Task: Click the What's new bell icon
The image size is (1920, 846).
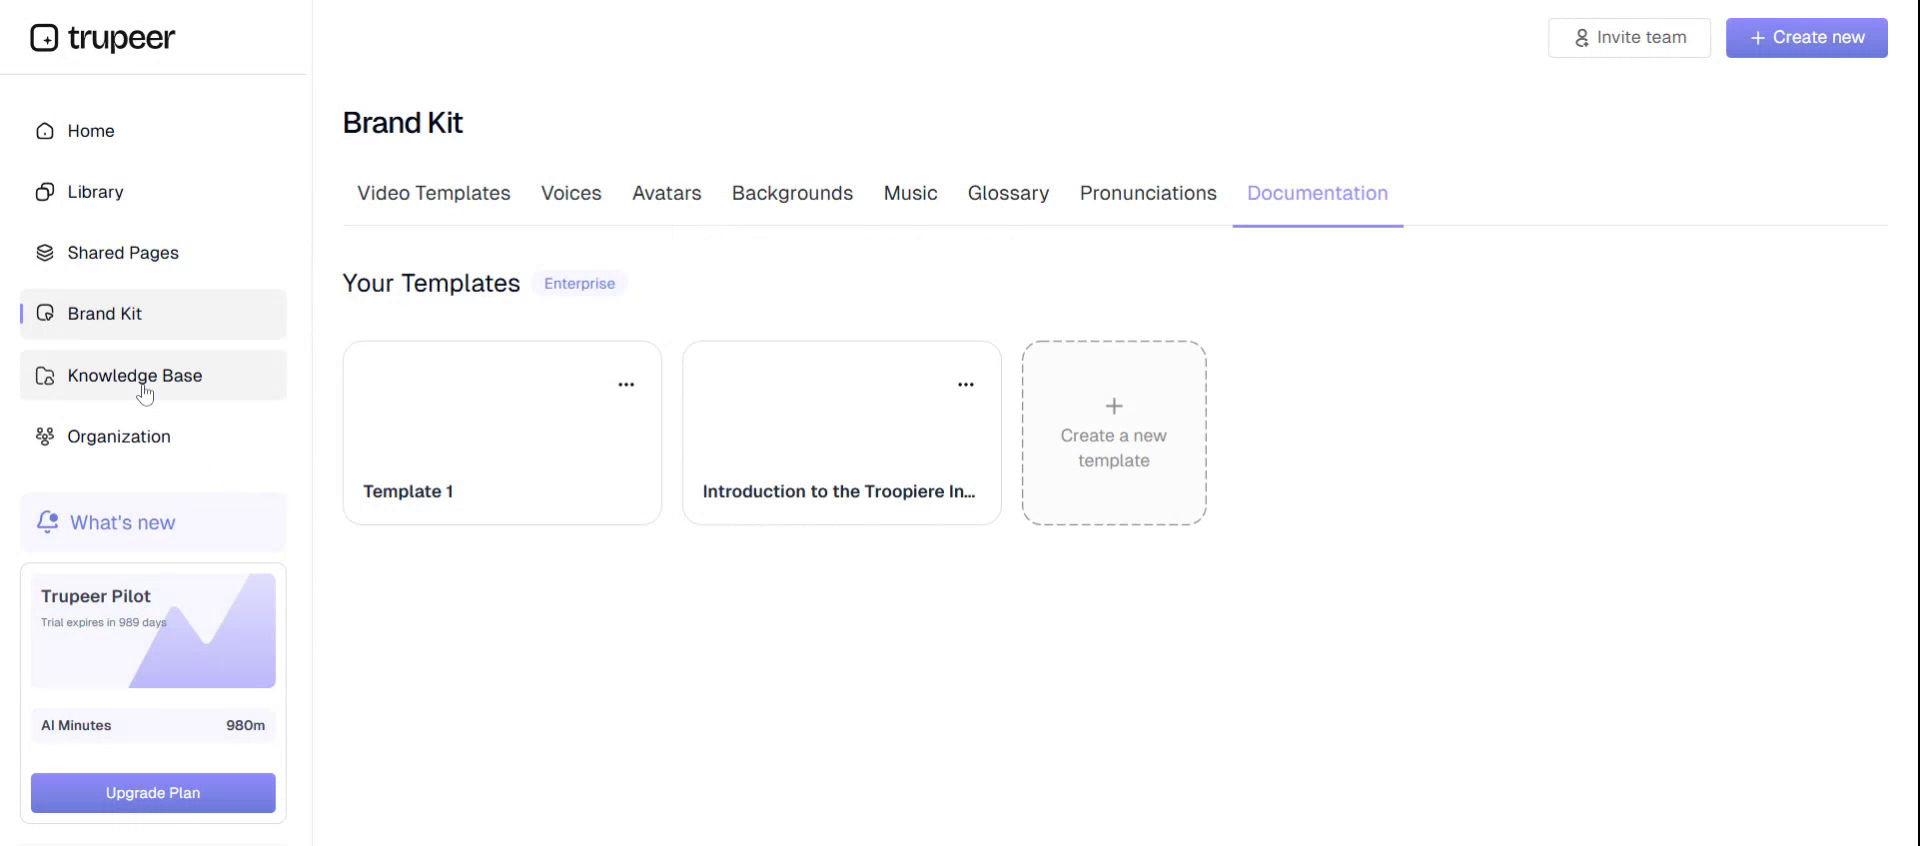Action: (x=47, y=522)
